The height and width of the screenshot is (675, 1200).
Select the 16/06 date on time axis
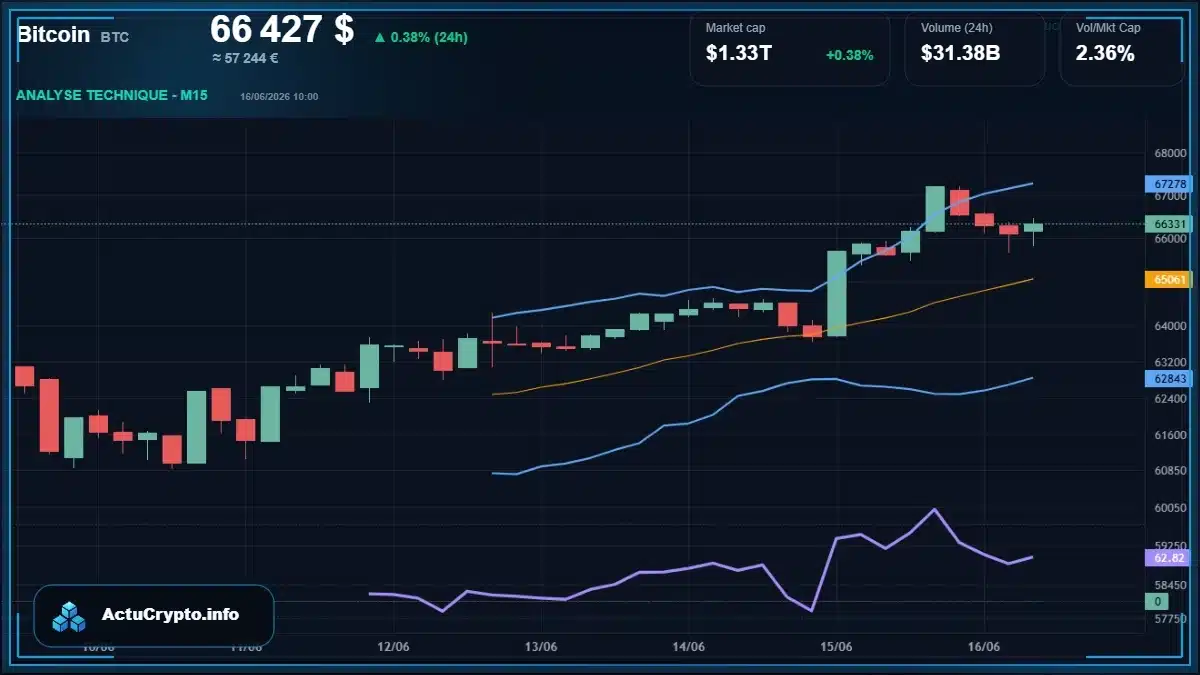[984, 647]
